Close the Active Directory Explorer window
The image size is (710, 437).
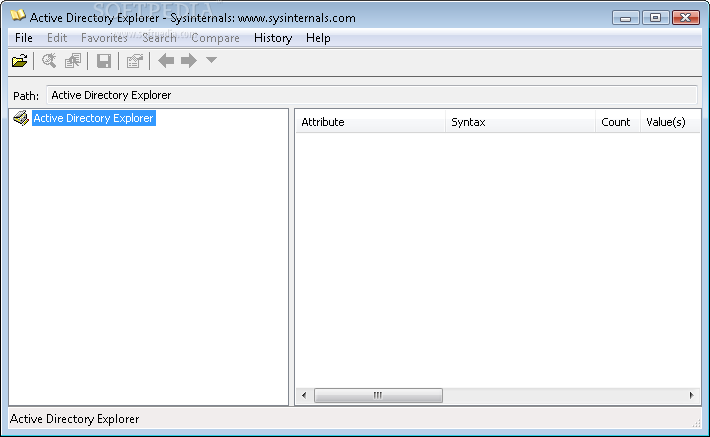click(686, 18)
